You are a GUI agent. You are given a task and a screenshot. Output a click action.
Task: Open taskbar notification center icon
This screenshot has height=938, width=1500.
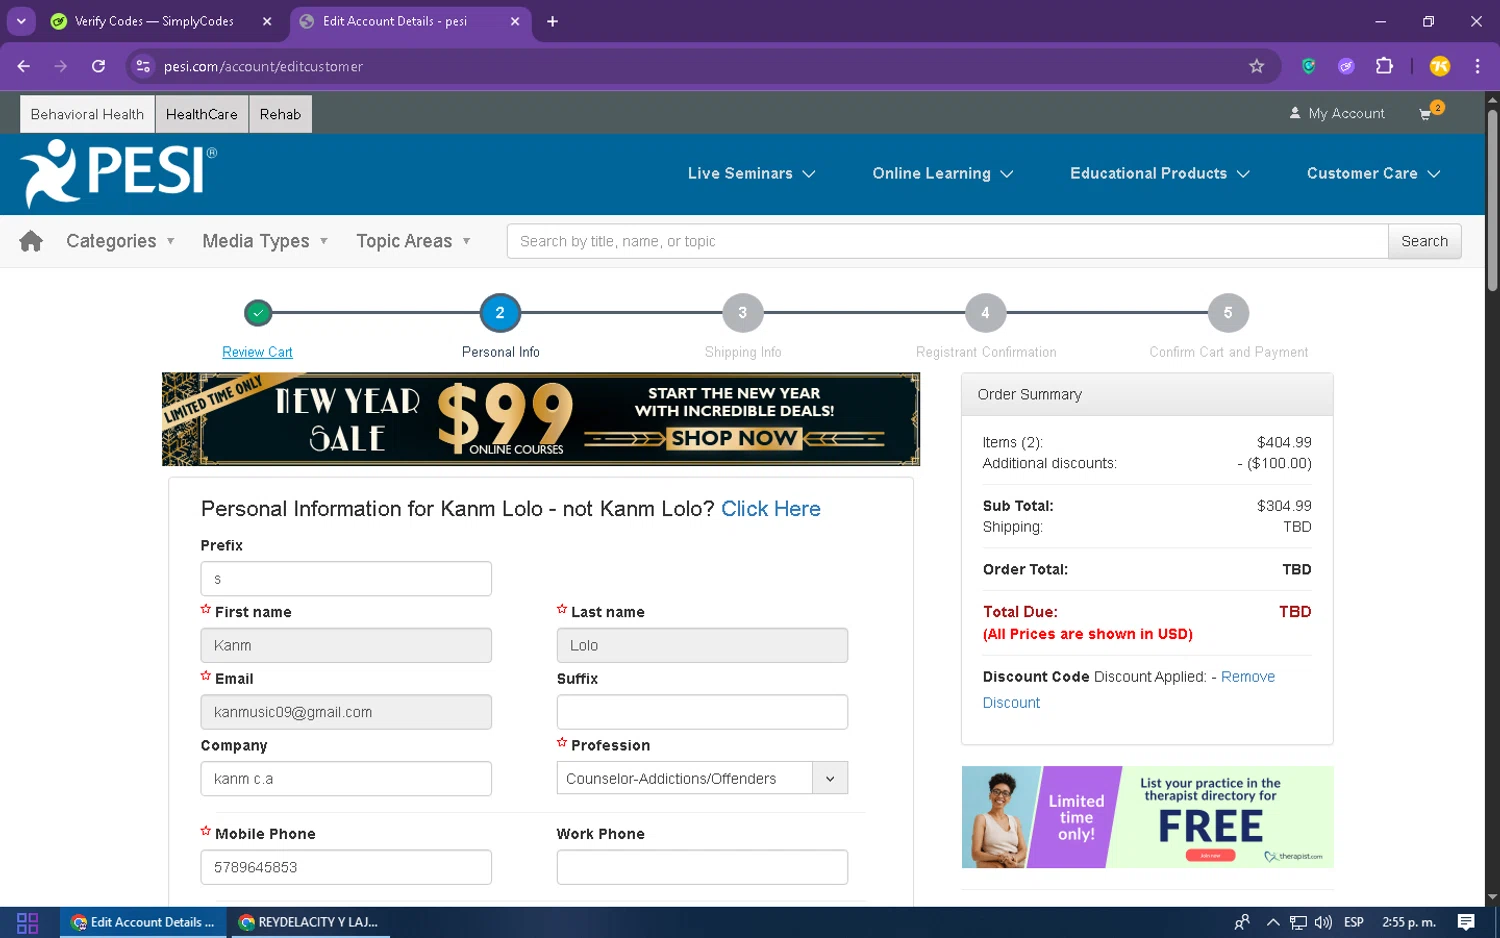click(1466, 922)
